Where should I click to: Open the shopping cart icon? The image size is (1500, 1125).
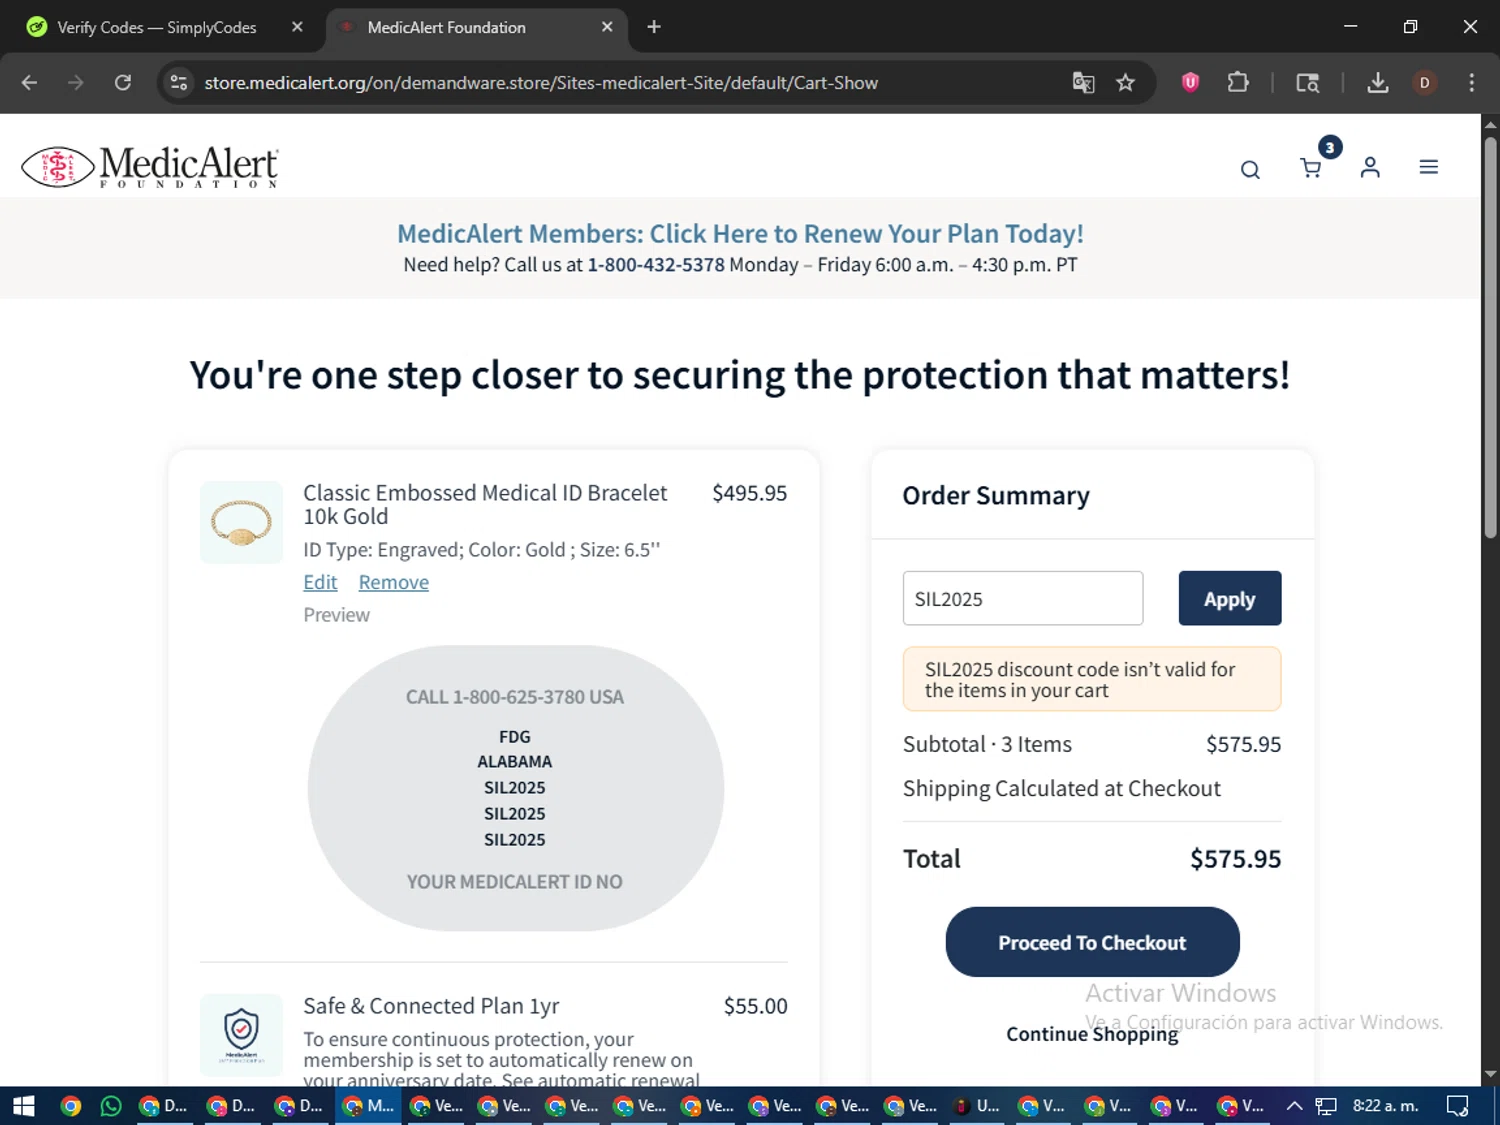coord(1310,168)
